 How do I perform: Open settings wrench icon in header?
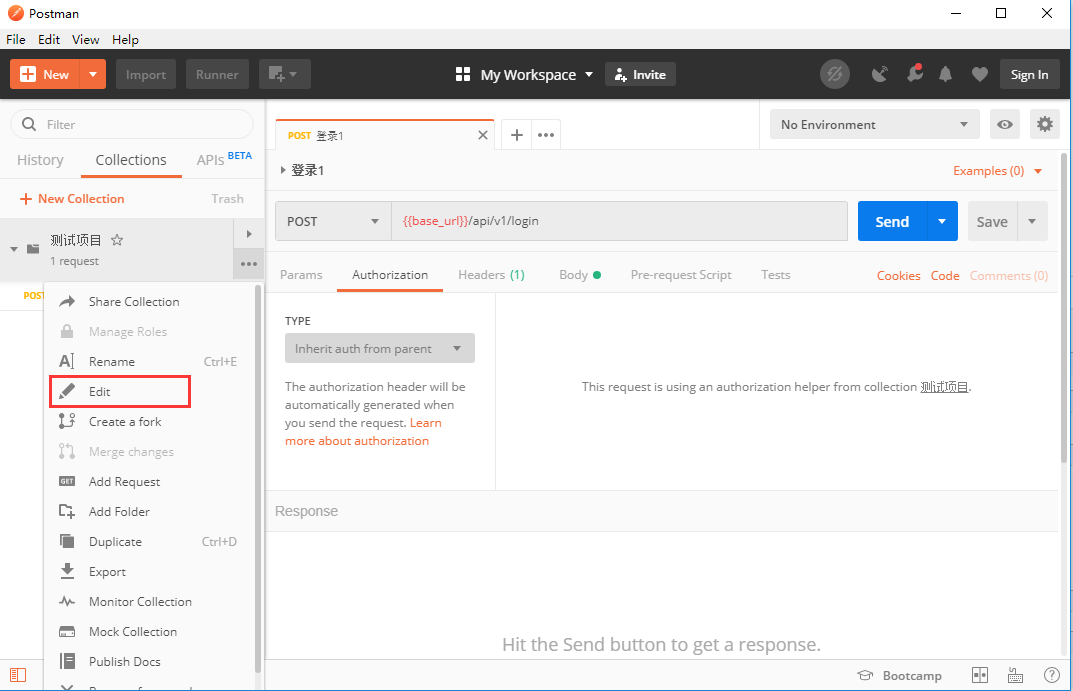[x=914, y=73]
